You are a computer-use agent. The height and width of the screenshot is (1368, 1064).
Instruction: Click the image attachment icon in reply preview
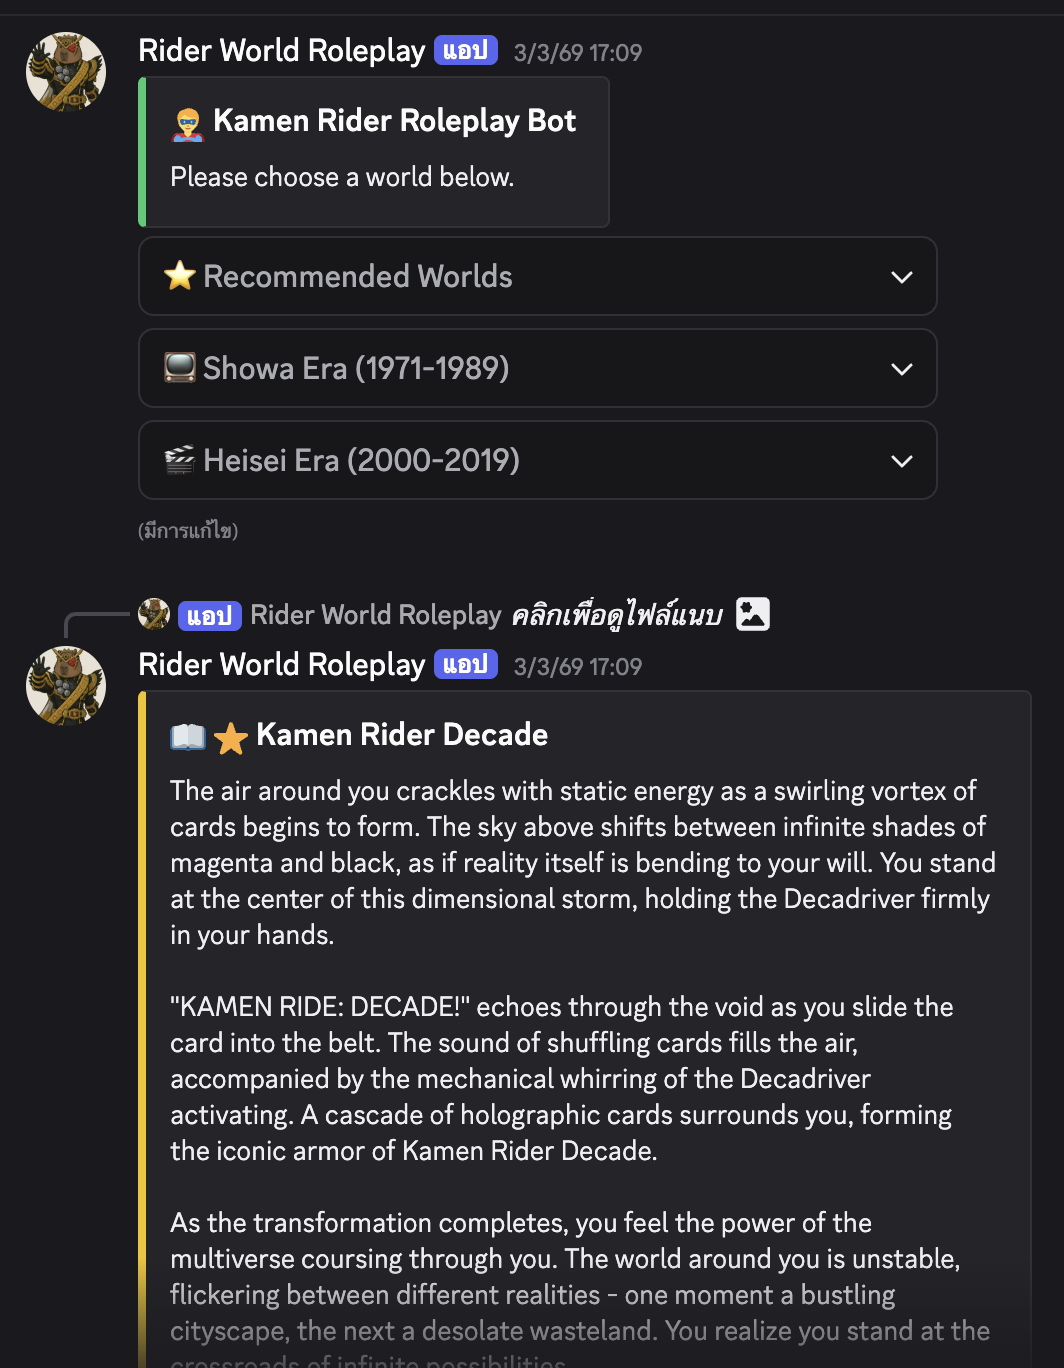753,614
